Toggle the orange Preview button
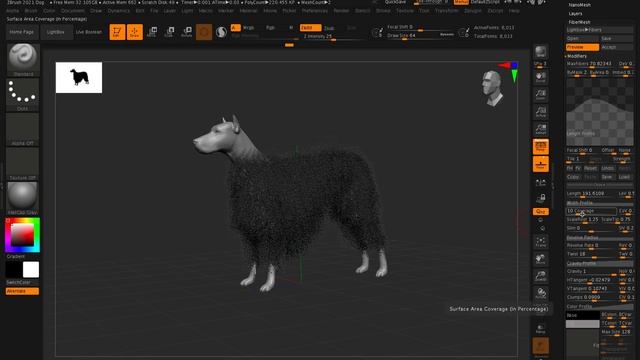The height and width of the screenshot is (360, 640). pyautogui.click(x=582, y=47)
